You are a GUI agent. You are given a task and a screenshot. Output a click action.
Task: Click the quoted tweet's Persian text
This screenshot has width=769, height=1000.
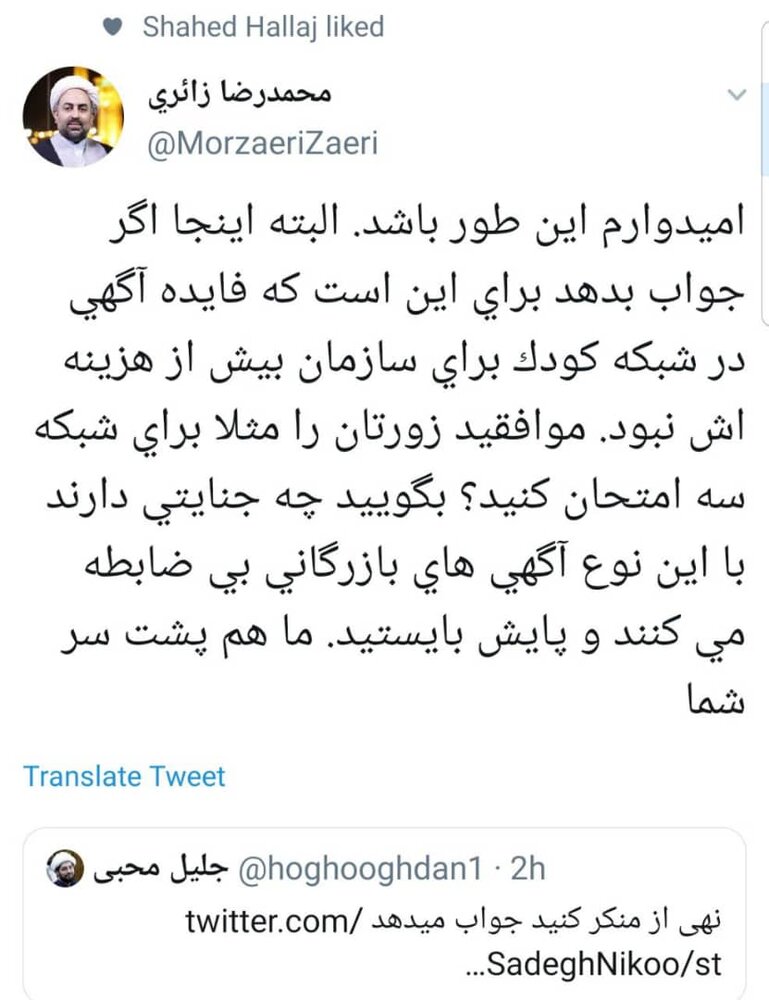point(547,922)
